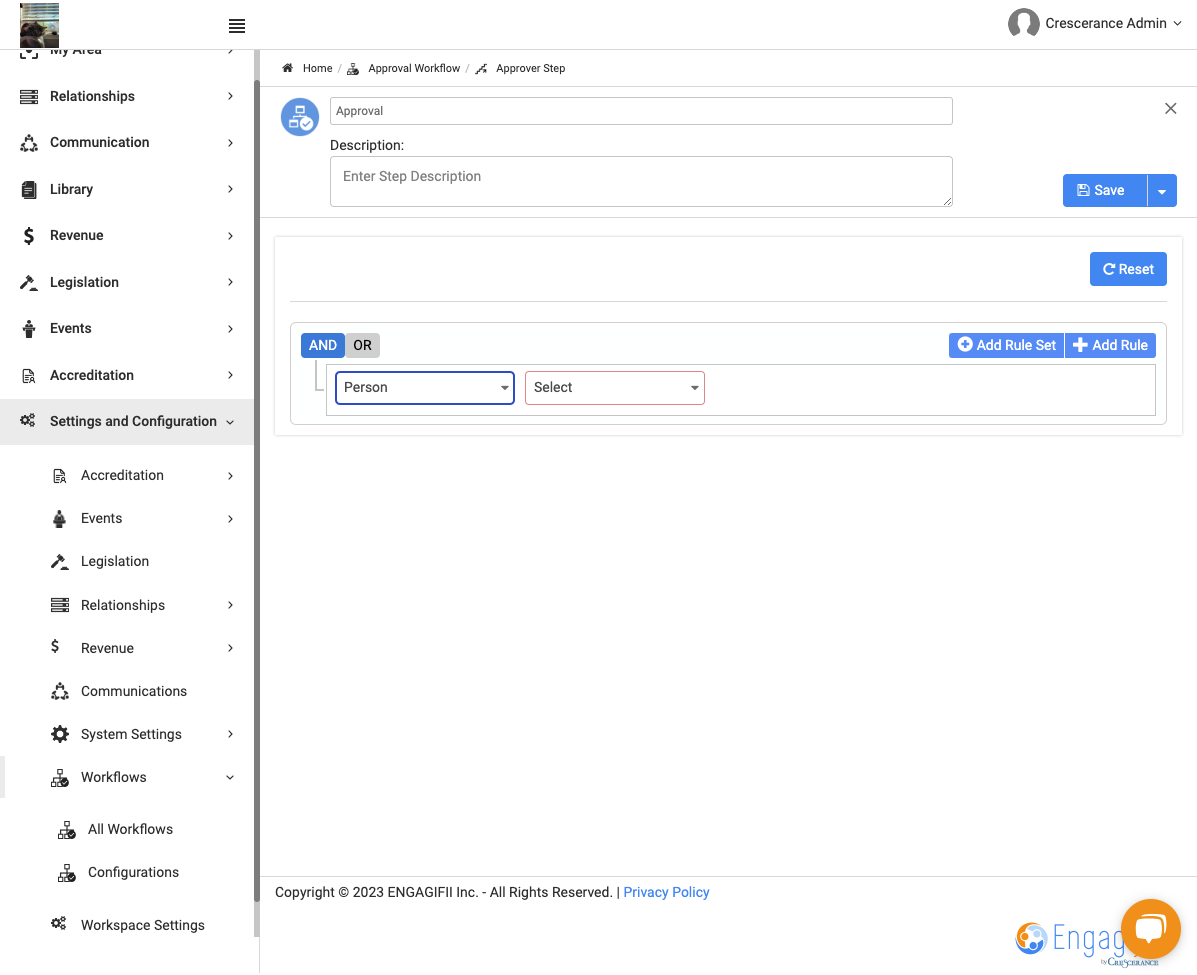The width and height of the screenshot is (1197, 975).
Task: Click the Save button
Action: 1105,191
